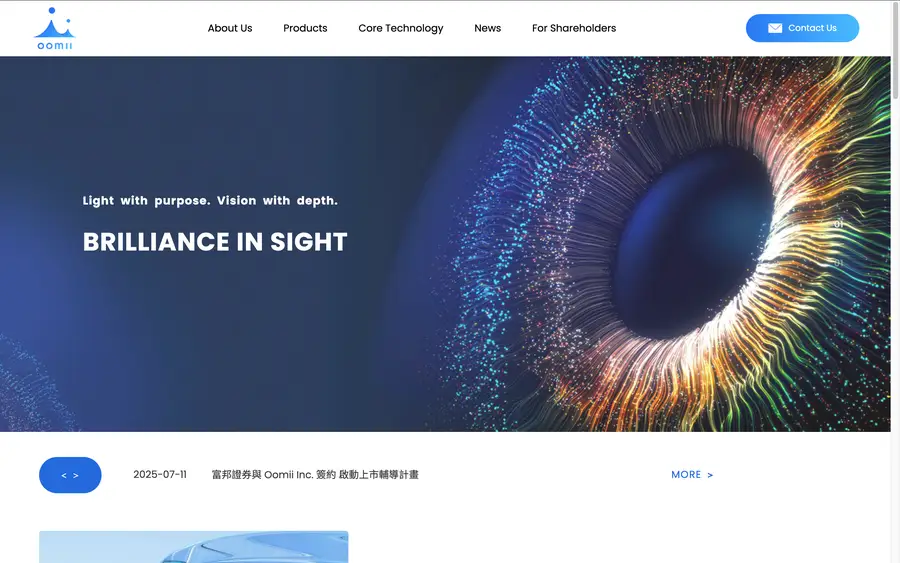Show next news with the right arrow

pos(76,475)
